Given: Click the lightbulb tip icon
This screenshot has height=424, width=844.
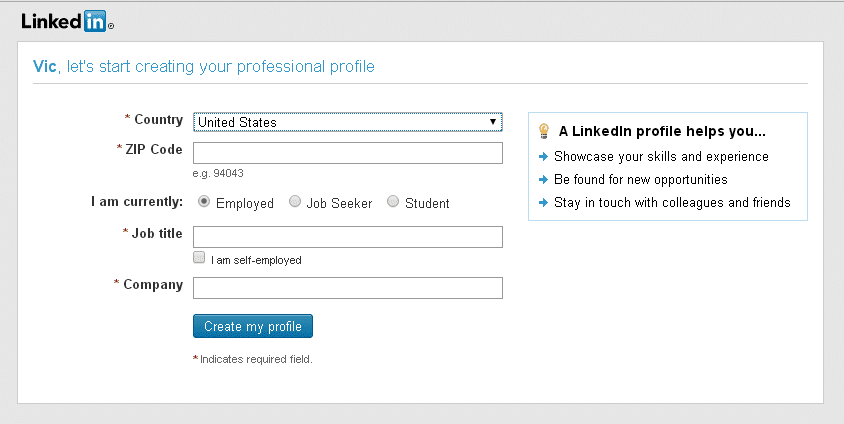Looking at the screenshot, I should tap(544, 131).
